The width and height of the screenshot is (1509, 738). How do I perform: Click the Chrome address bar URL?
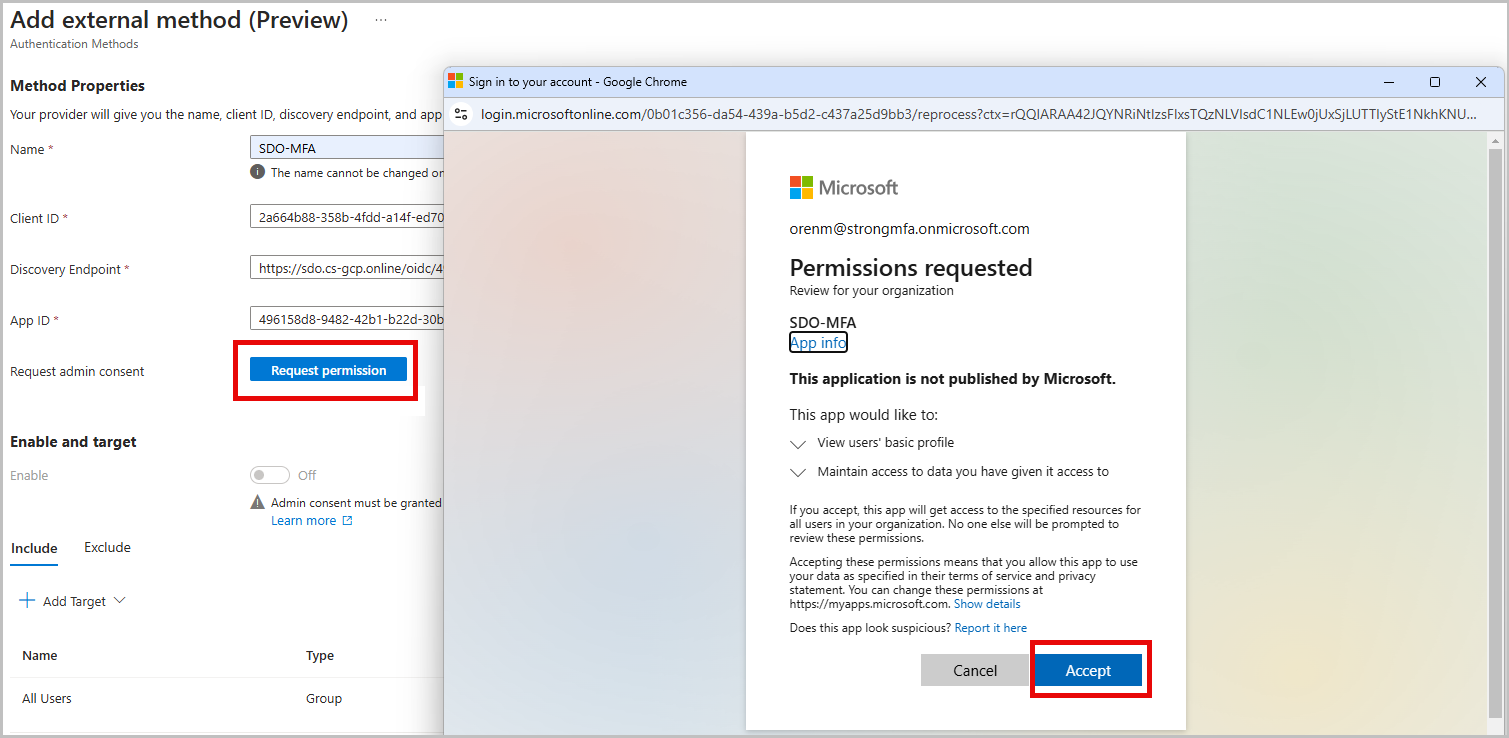[x=978, y=114]
